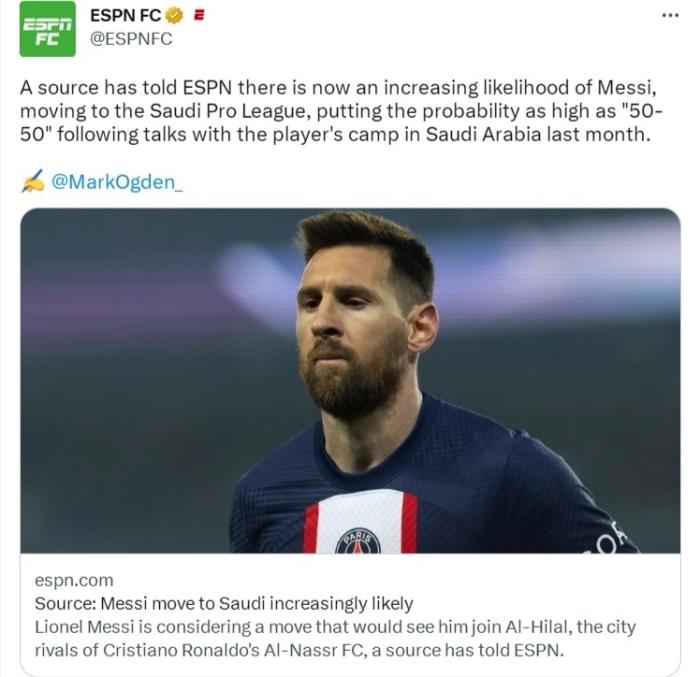
Task: Click the card description starting "Lionel Messi is considering"
Action: tap(335, 639)
